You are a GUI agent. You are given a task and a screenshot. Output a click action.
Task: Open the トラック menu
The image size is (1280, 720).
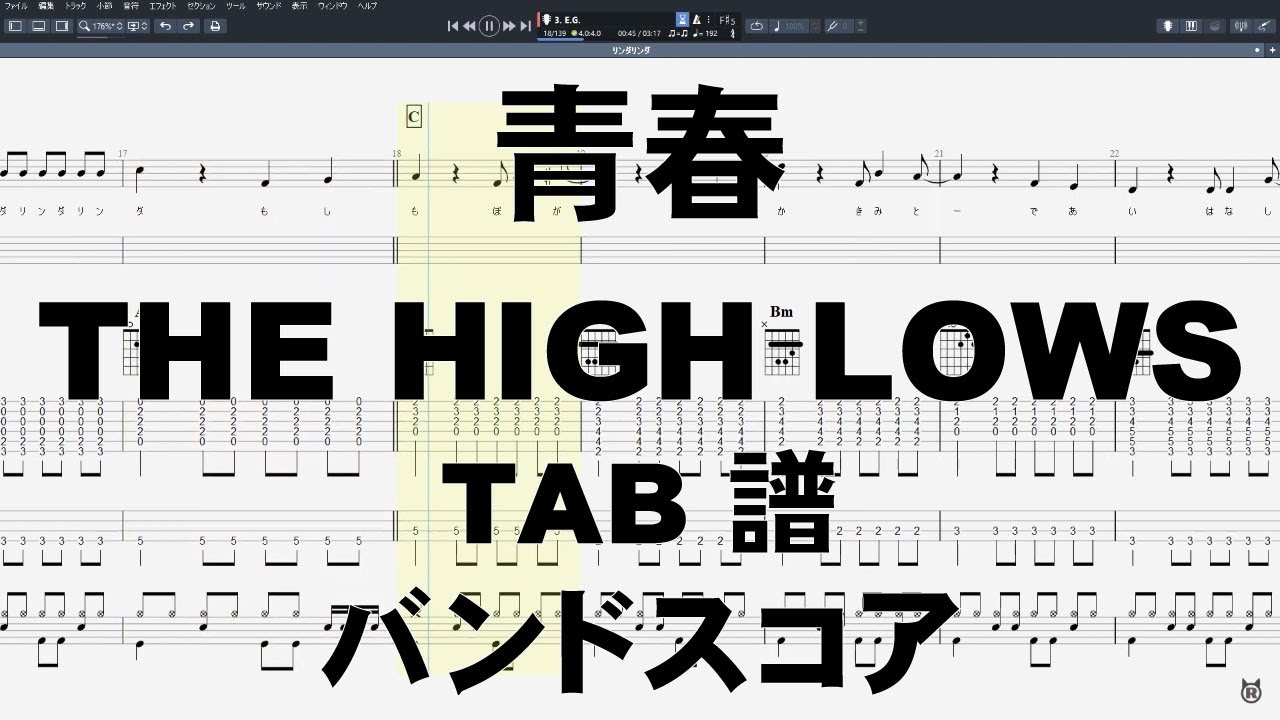coord(76,6)
